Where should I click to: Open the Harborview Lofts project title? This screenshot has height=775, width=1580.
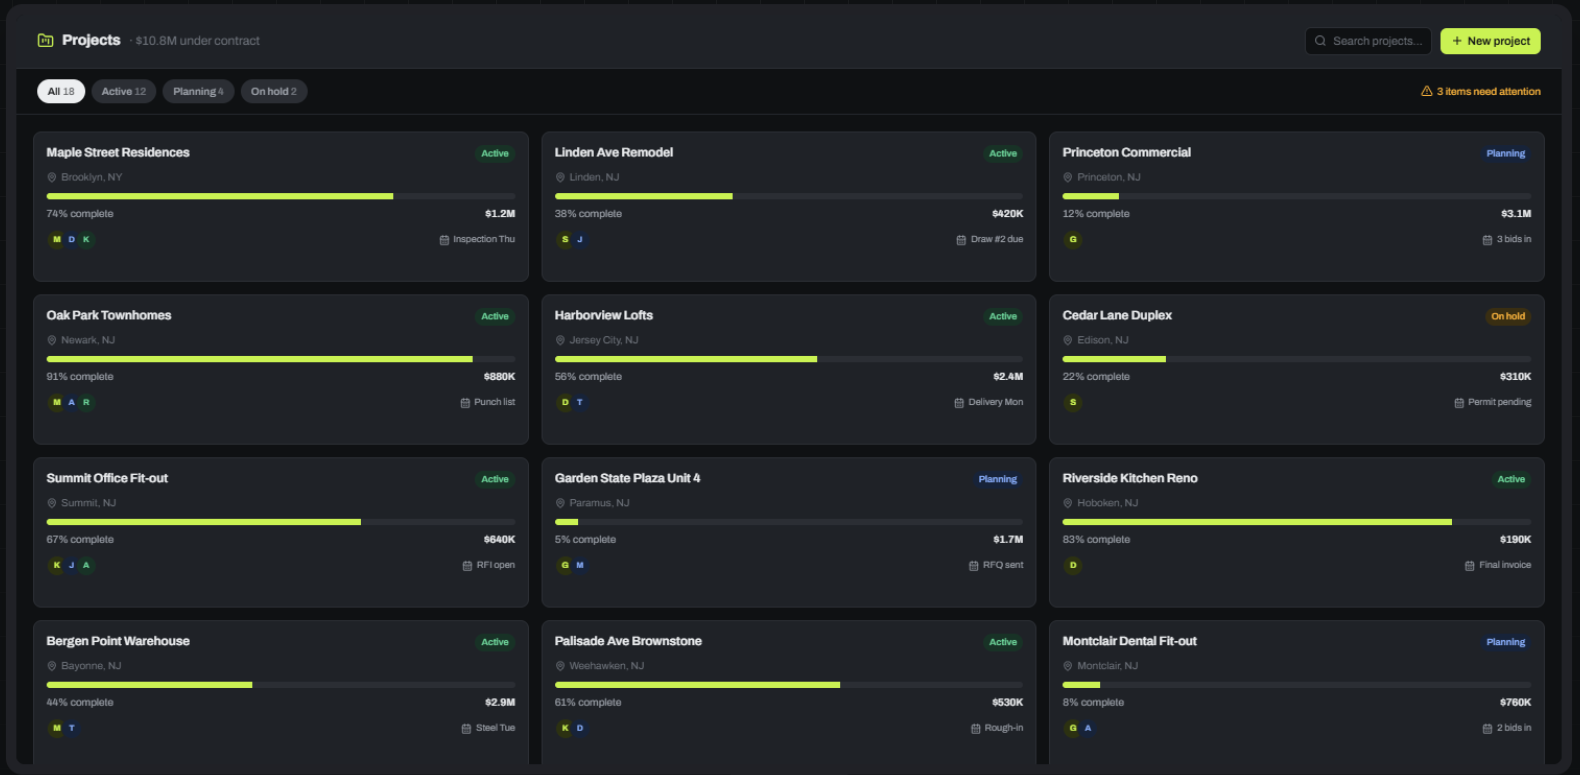coord(604,316)
